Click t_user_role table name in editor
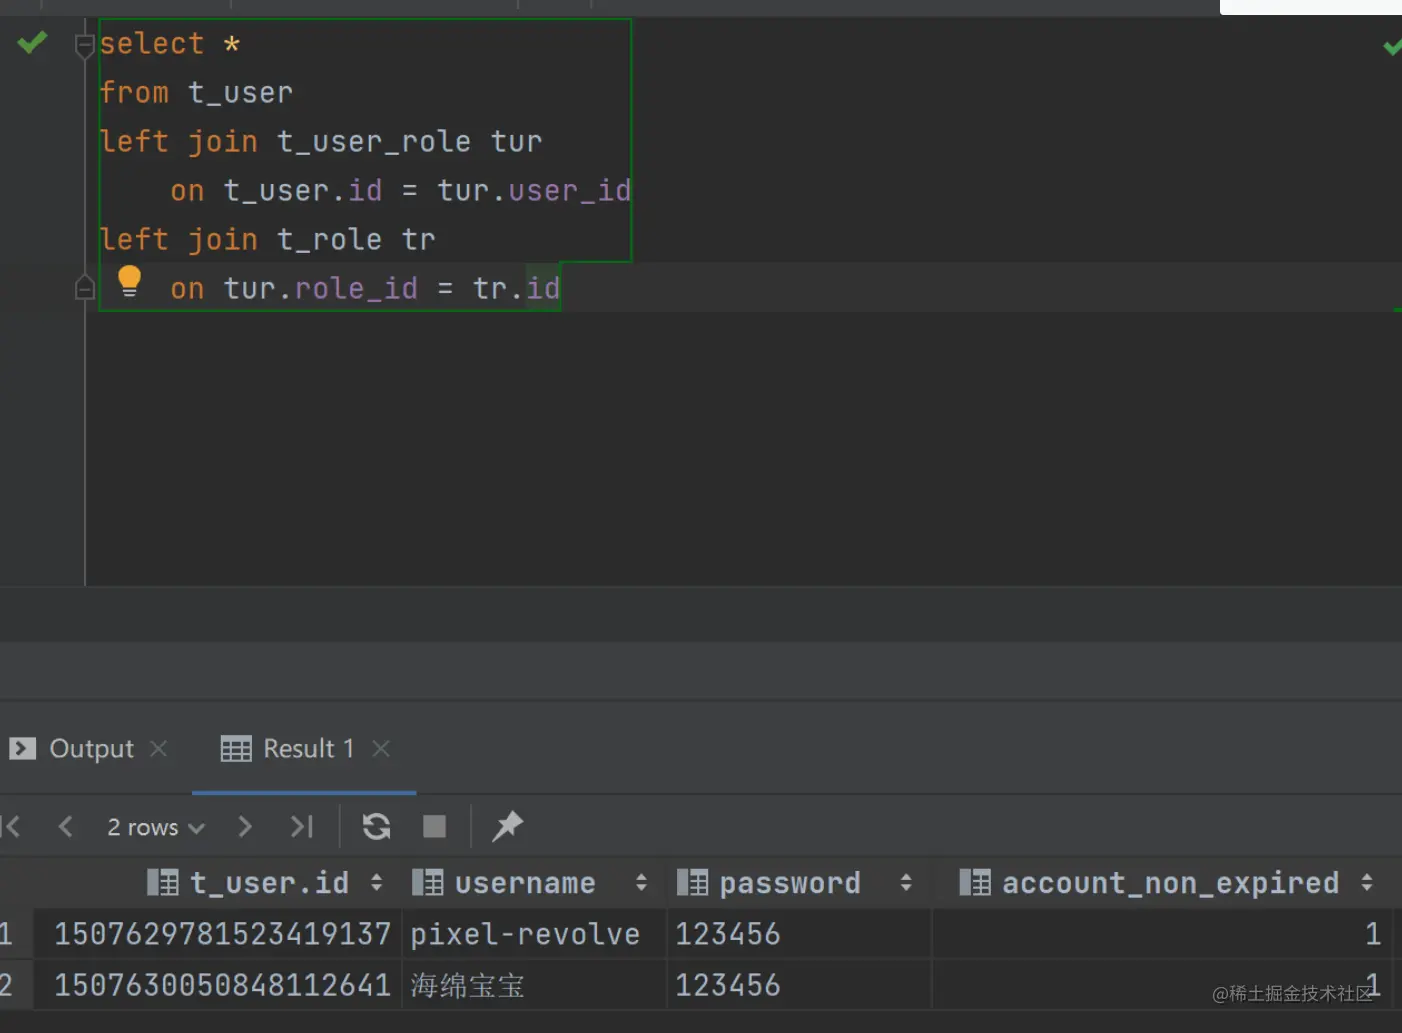This screenshot has width=1402, height=1033. tap(374, 142)
